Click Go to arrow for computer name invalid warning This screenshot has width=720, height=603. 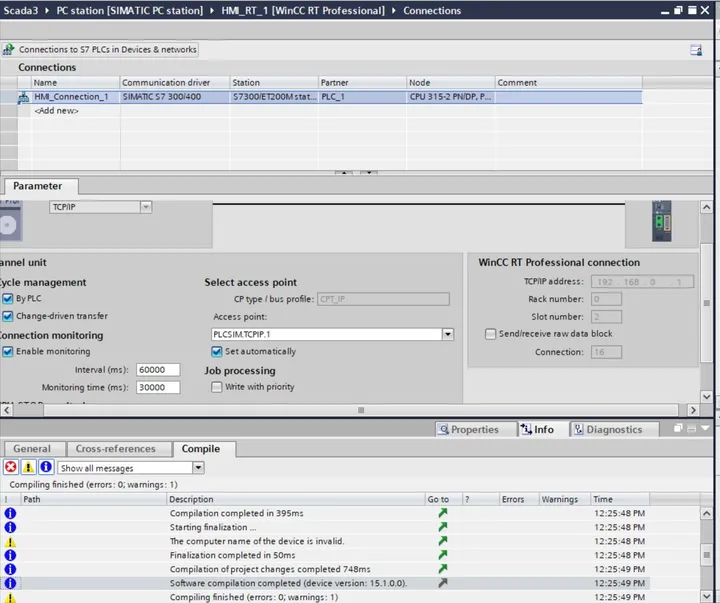[x=443, y=541]
